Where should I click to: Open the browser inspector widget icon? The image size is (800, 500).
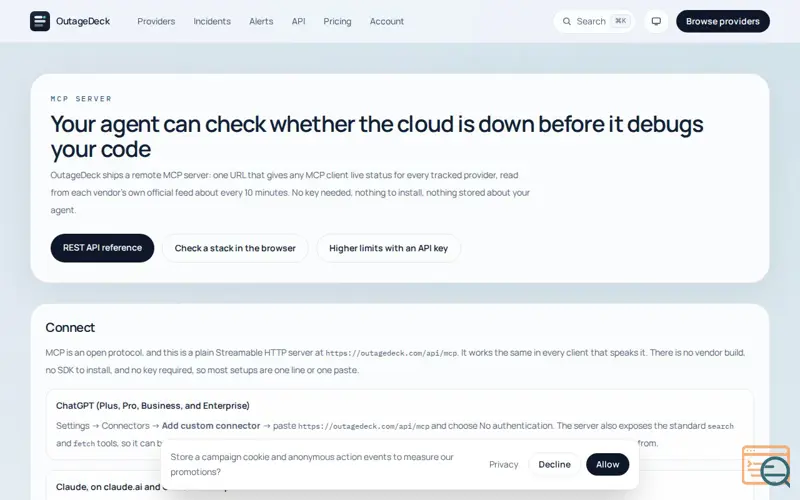click(x=766, y=466)
